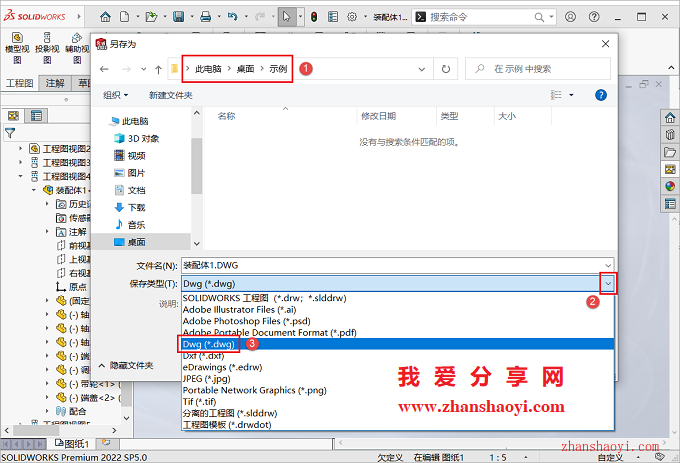Open the recent locations chevron dropdown

[144, 69]
